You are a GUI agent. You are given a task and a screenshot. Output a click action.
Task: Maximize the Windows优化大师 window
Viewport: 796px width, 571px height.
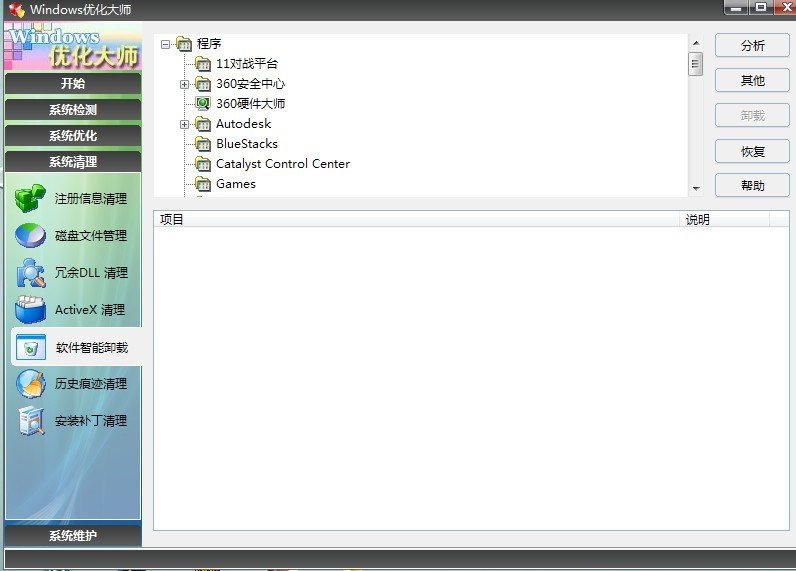[760, 7]
